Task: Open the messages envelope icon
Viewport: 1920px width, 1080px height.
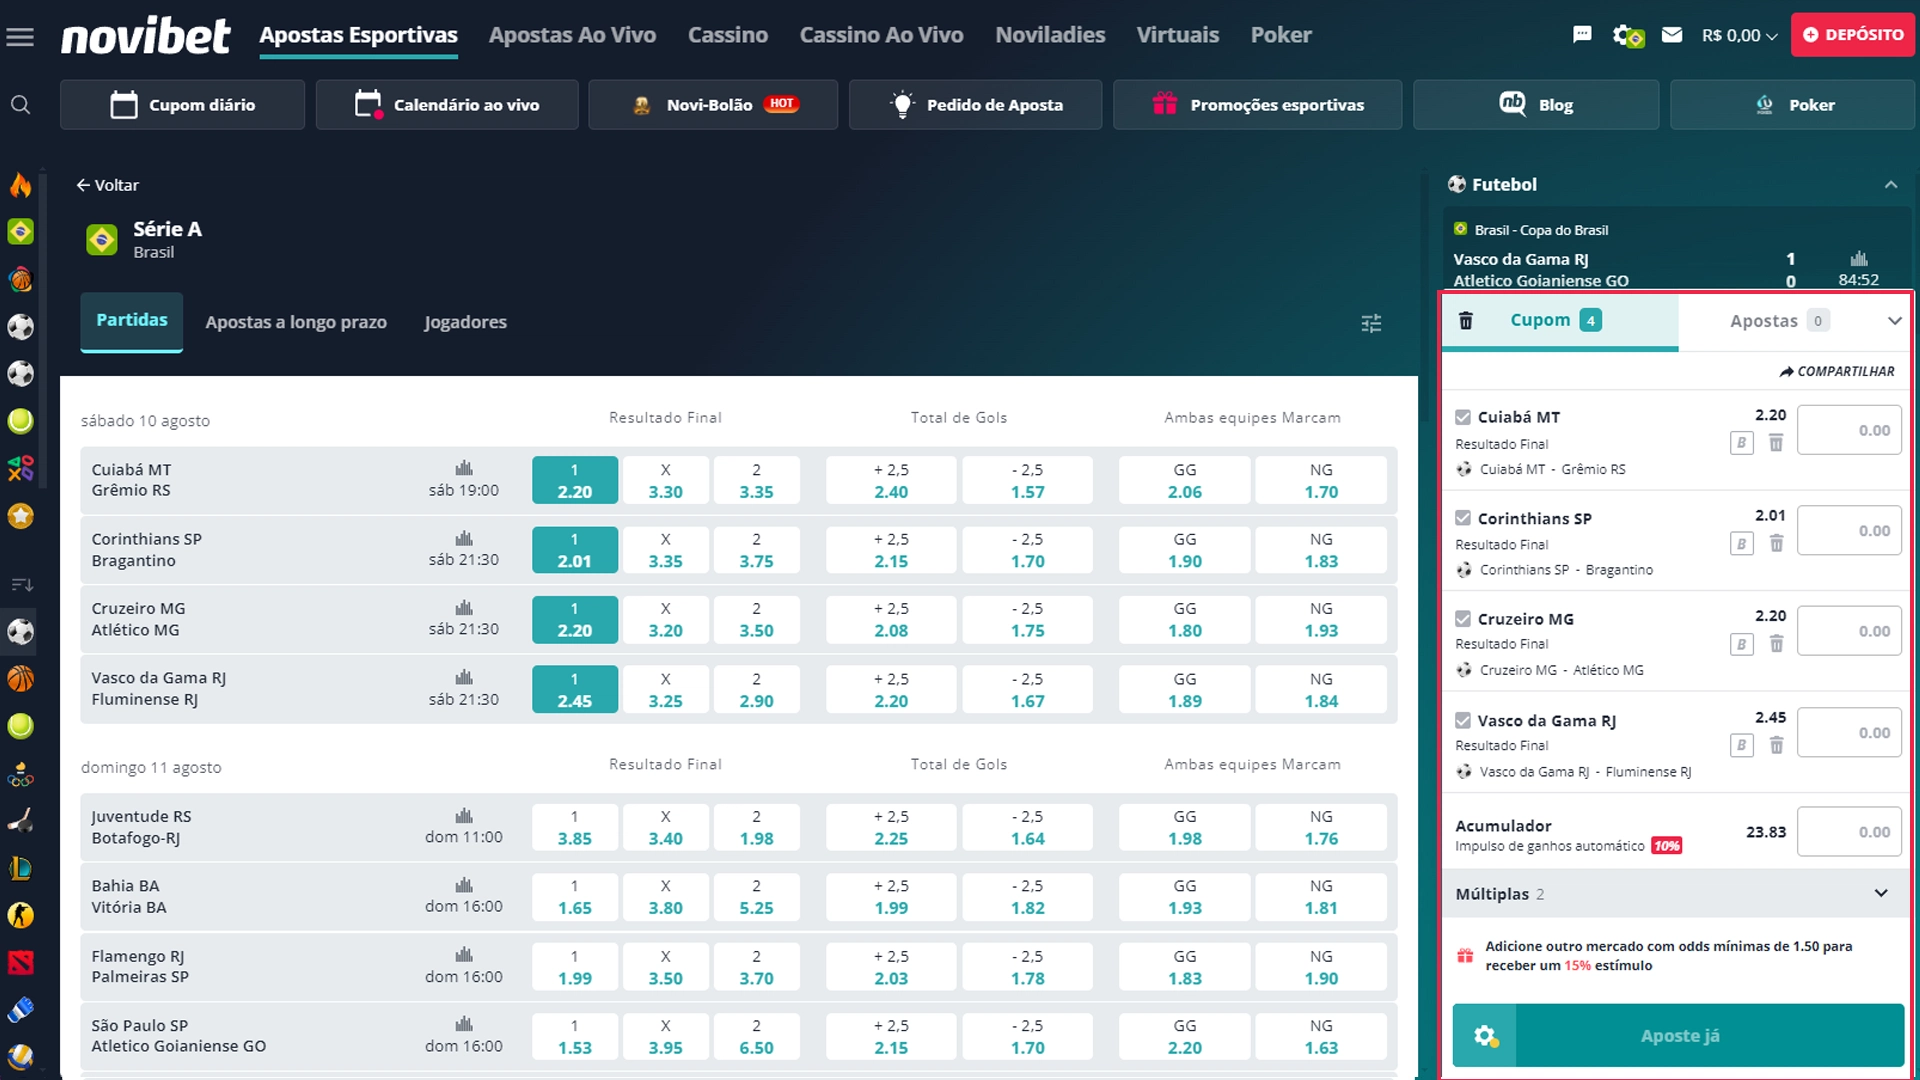Action: [1672, 35]
